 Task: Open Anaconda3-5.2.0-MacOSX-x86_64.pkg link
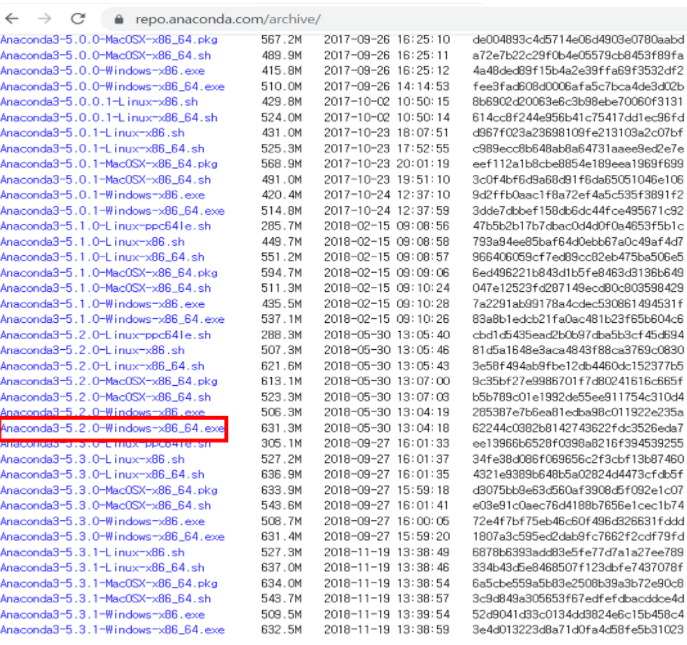[109, 382]
